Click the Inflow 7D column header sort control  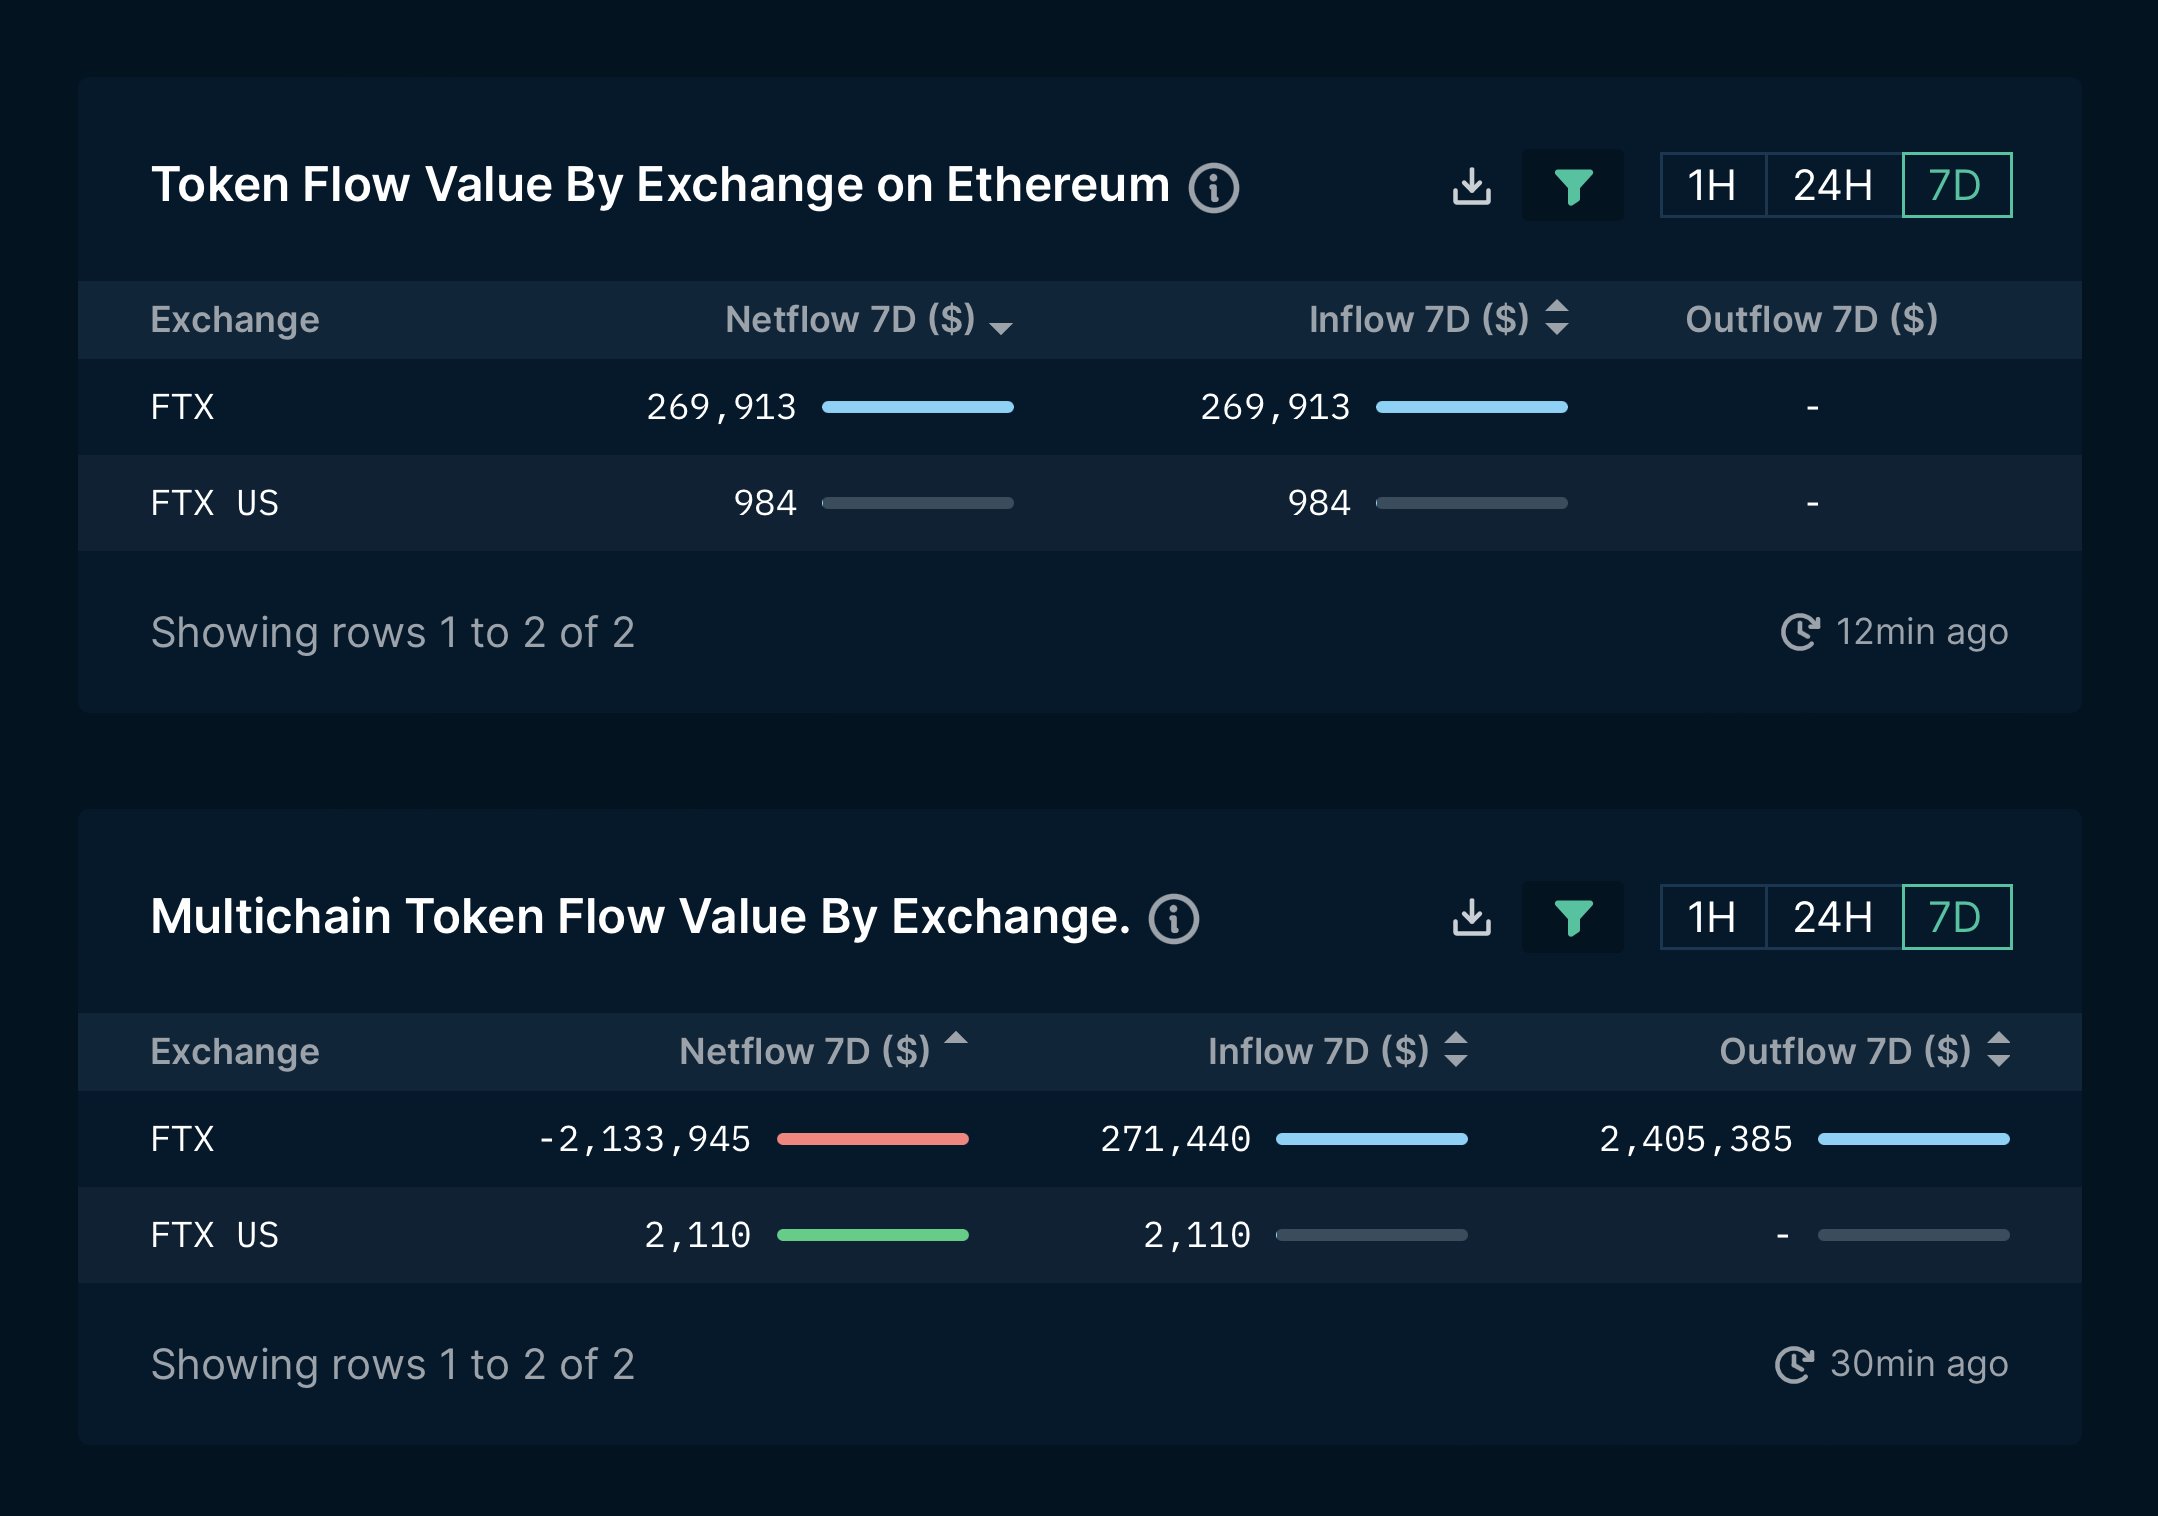(1557, 320)
